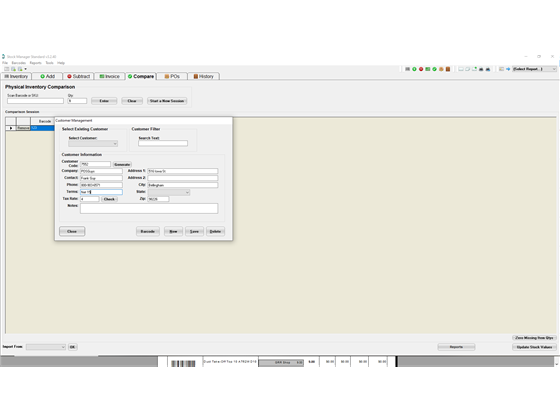Switch to the Invoice tab
560x420 pixels.
[x=110, y=76]
